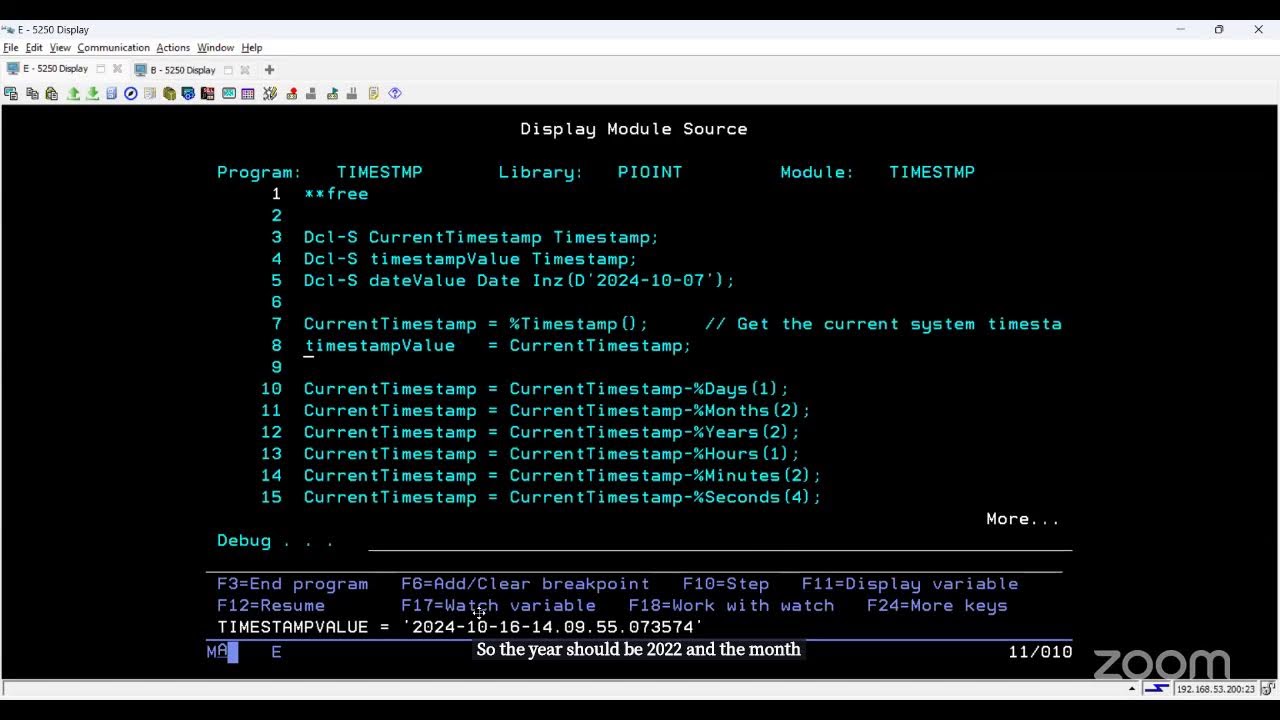The height and width of the screenshot is (720, 1280).
Task: Click the Copy toolbar icon
Action: click(x=32, y=93)
